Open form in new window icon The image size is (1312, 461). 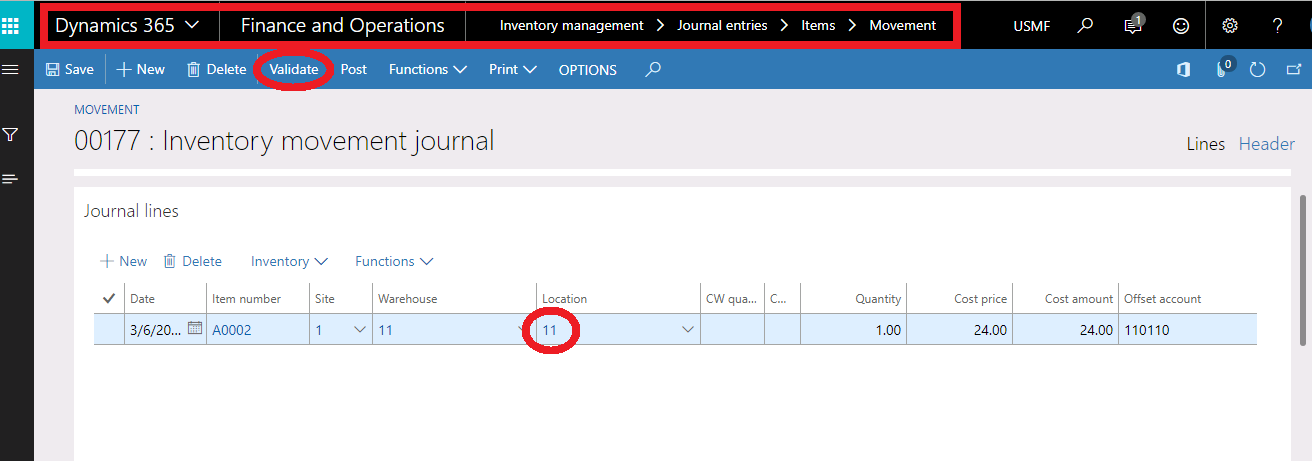pyautogui.click(x=1293, y=70)
